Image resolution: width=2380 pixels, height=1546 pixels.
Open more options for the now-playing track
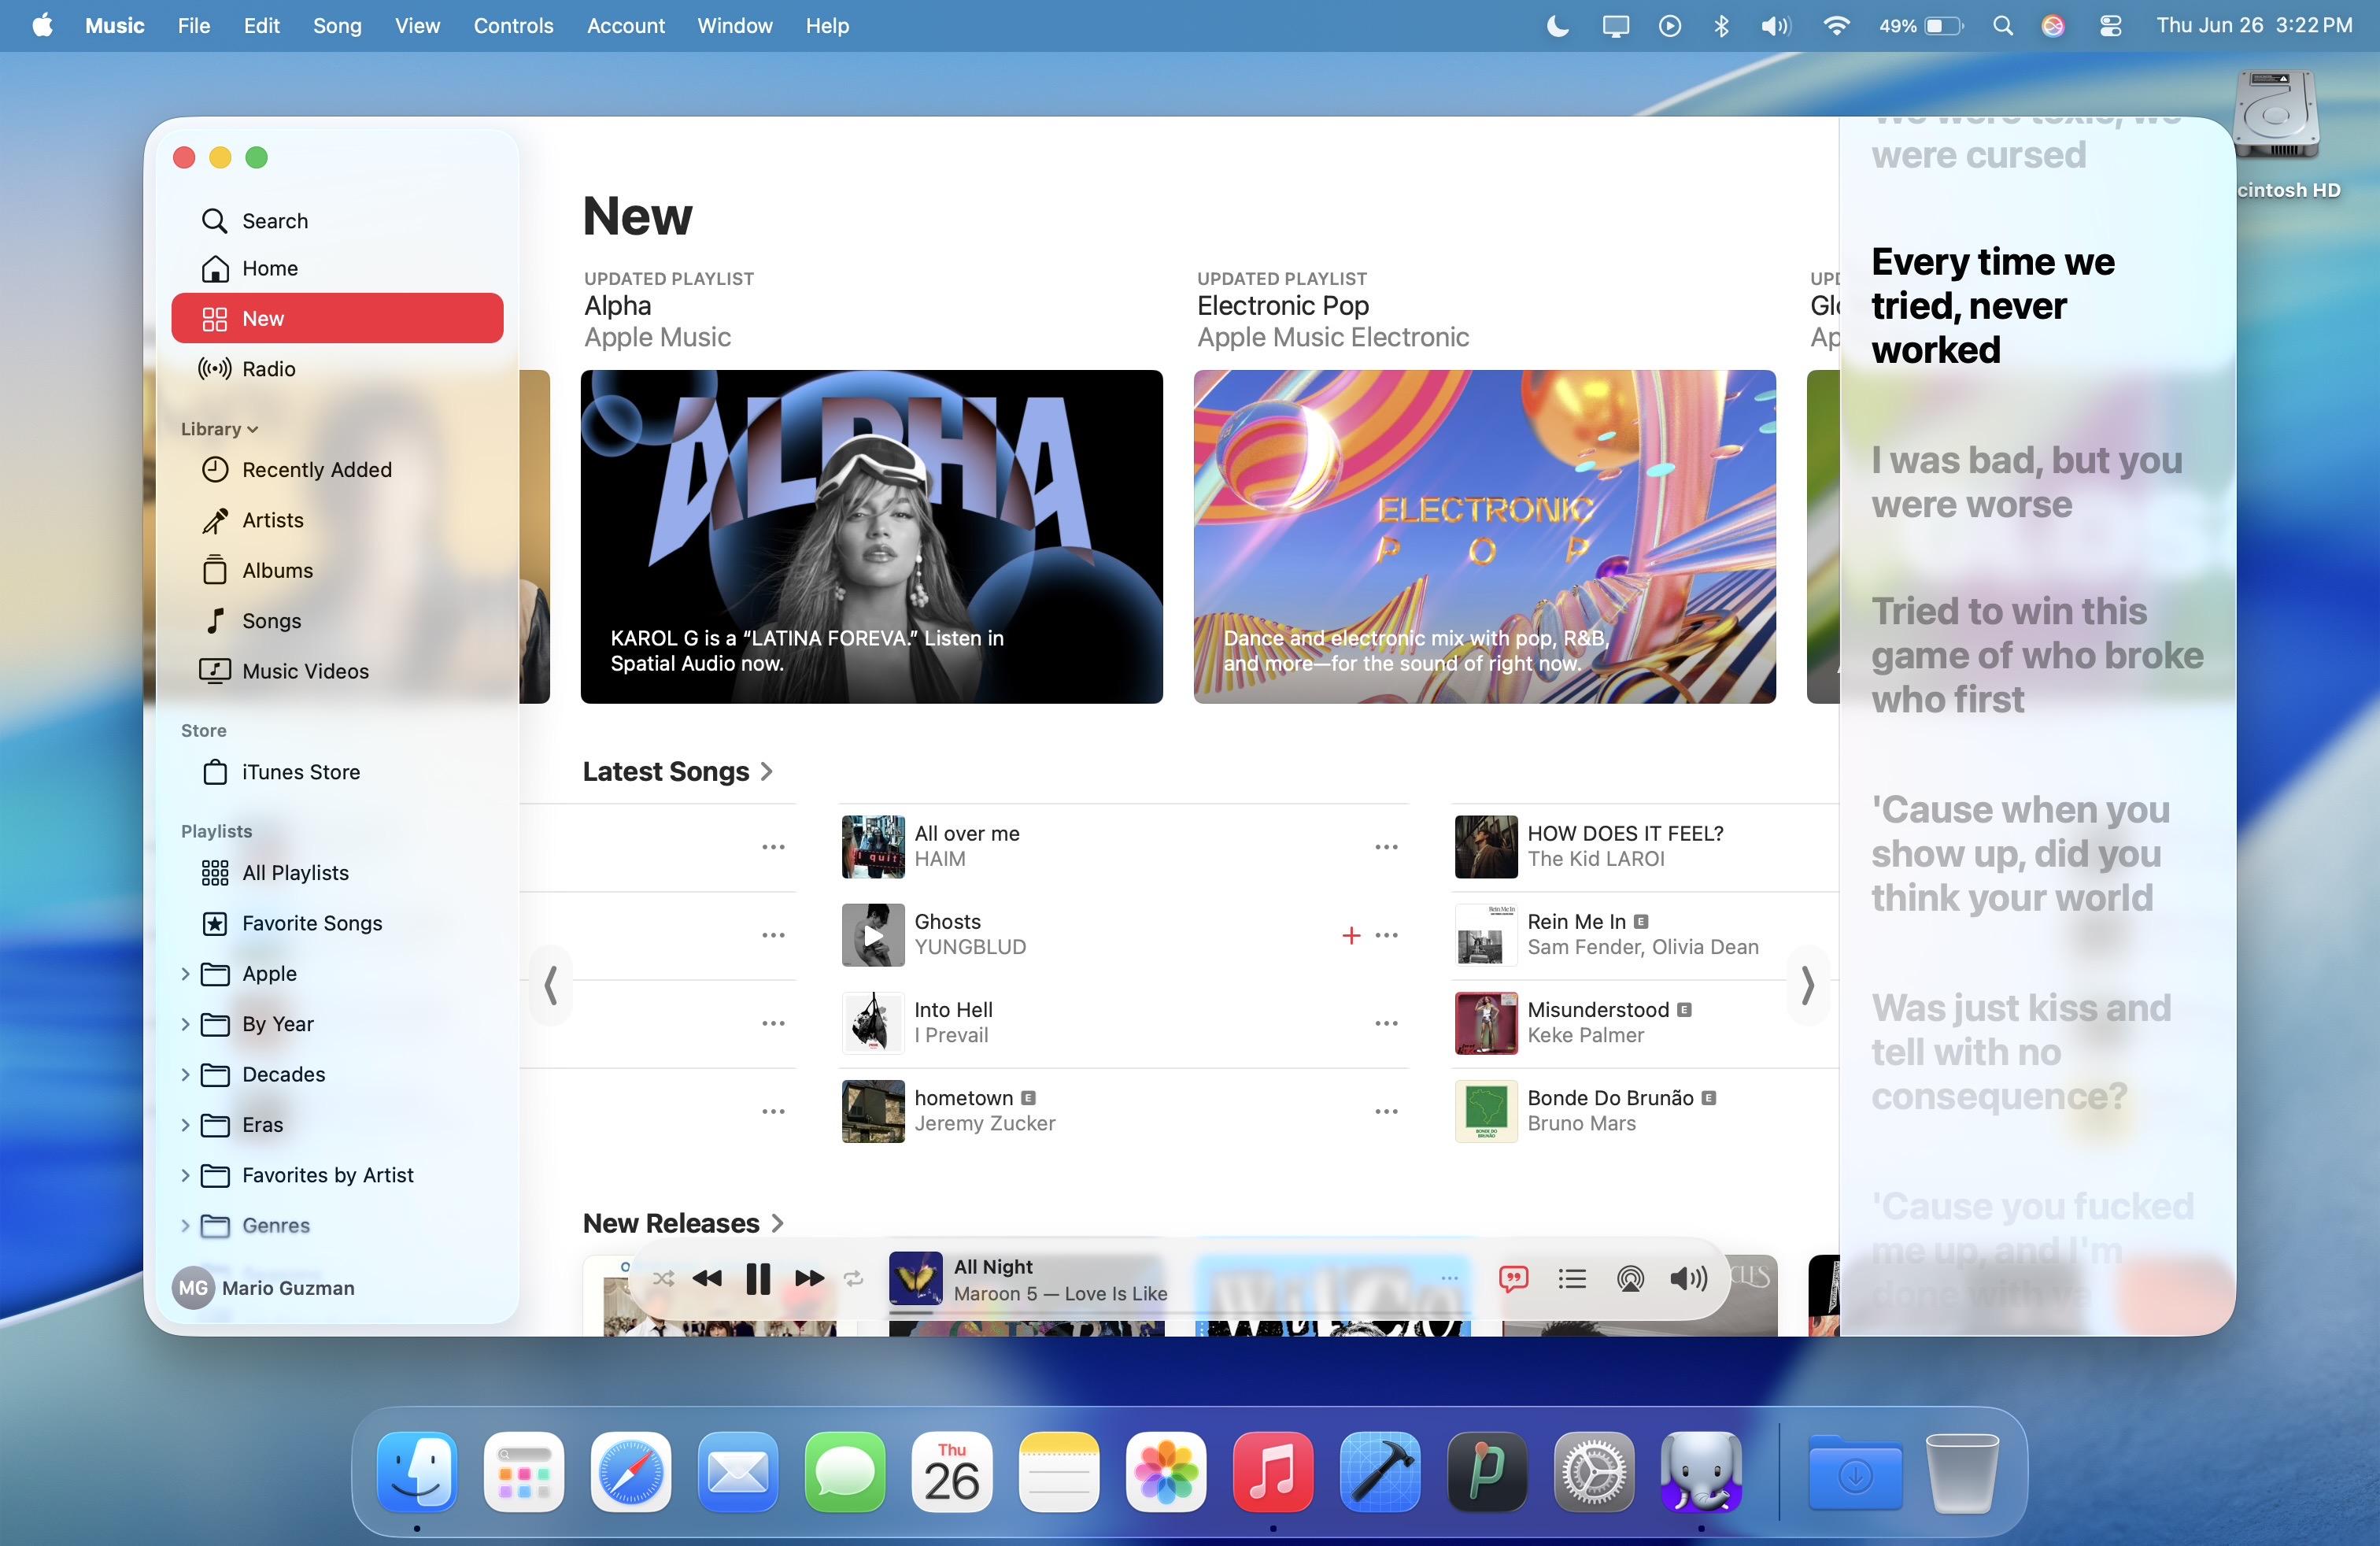click(x=1449, y=1278)
